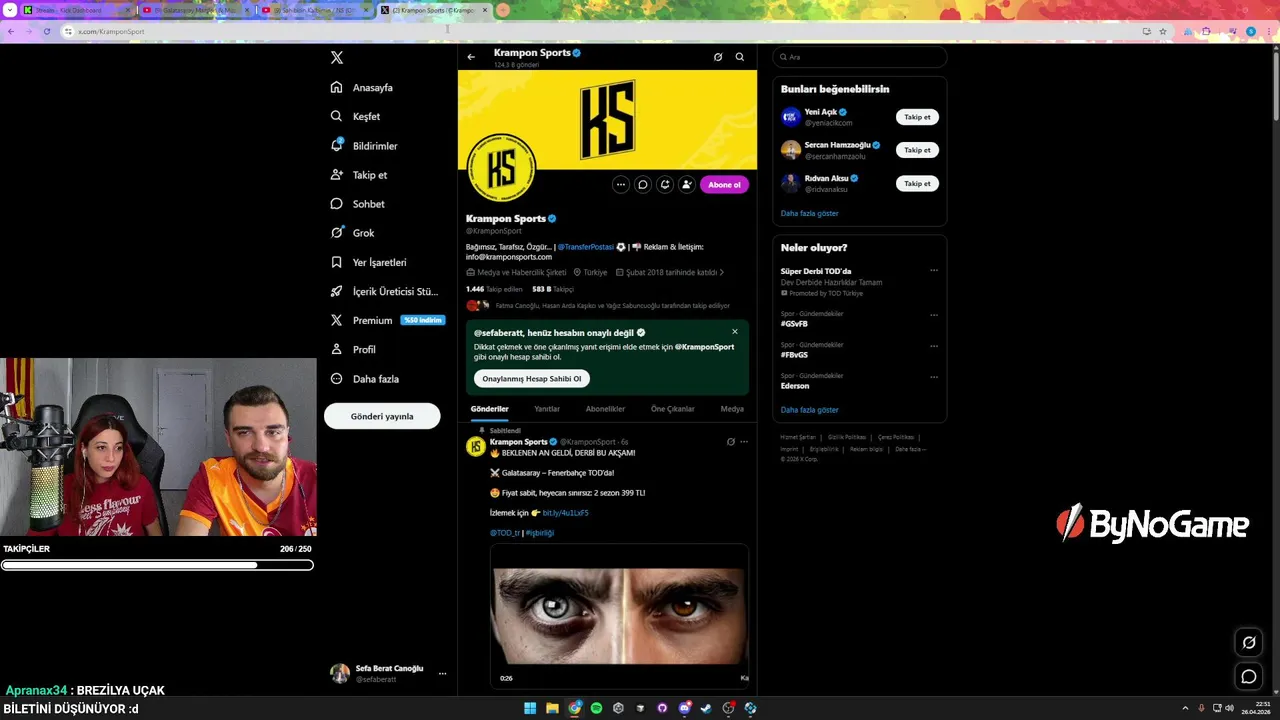Follow Yeni Açık with Takip et
The image size is (1280, 720).
coord(917,117)
